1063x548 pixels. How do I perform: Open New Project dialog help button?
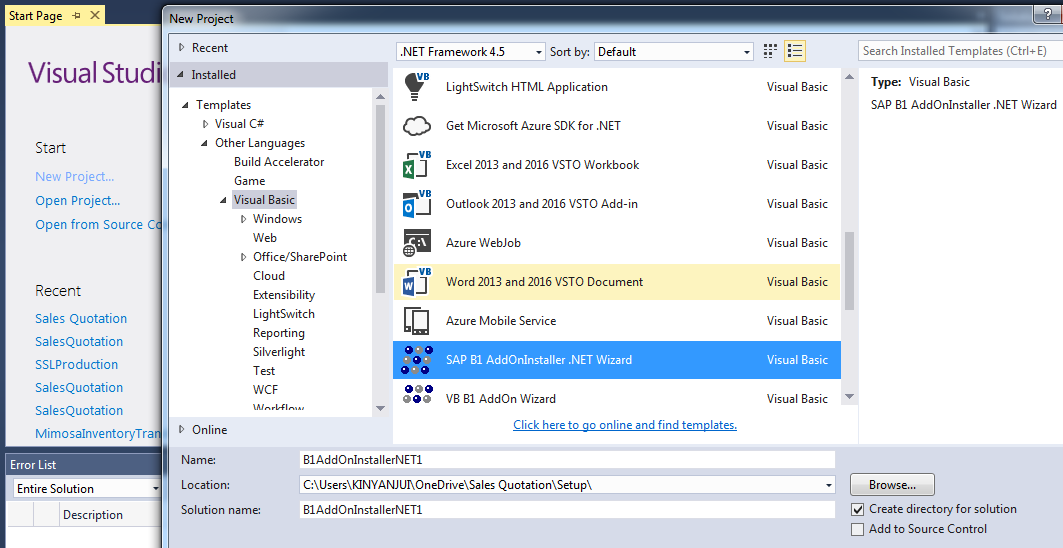tap(1047, 14)
